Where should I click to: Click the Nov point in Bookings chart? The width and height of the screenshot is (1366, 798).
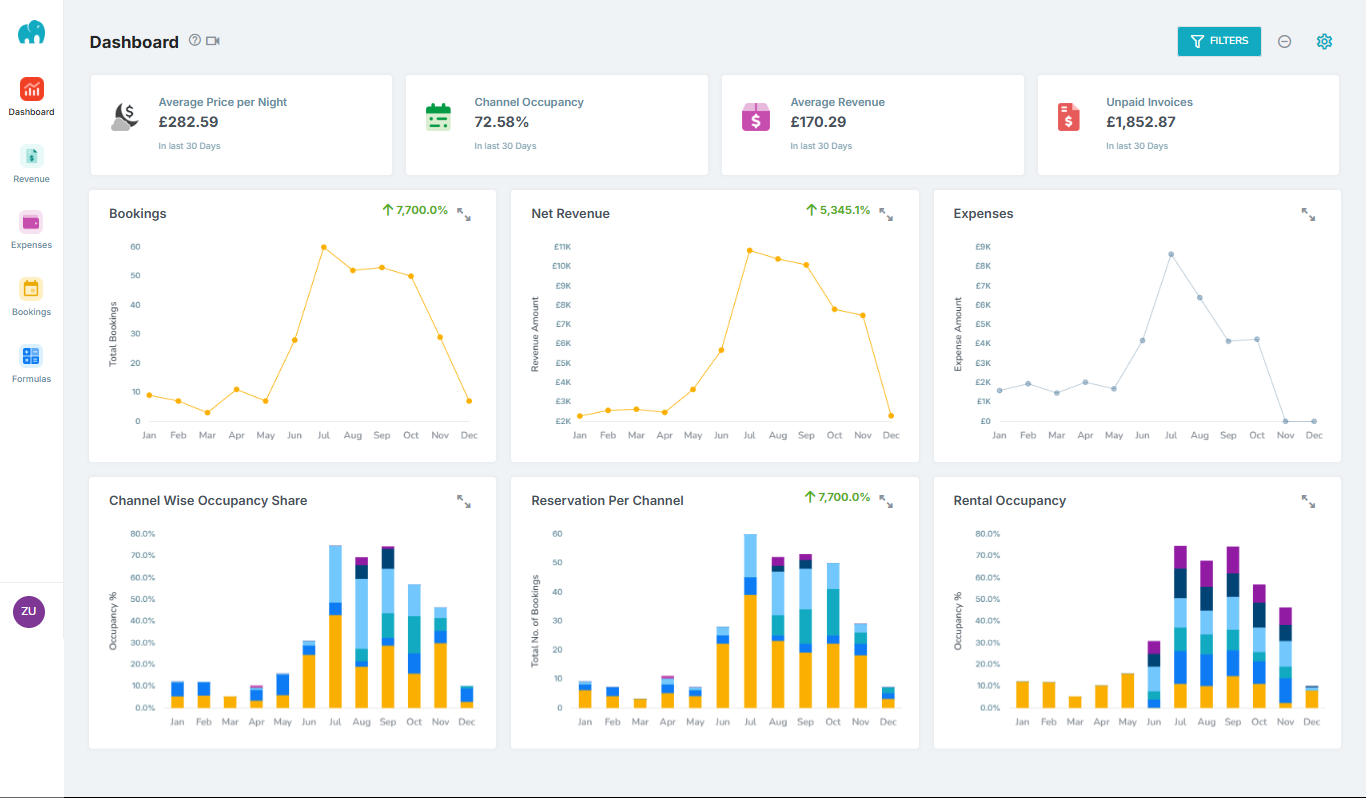(x=440, y=337)
